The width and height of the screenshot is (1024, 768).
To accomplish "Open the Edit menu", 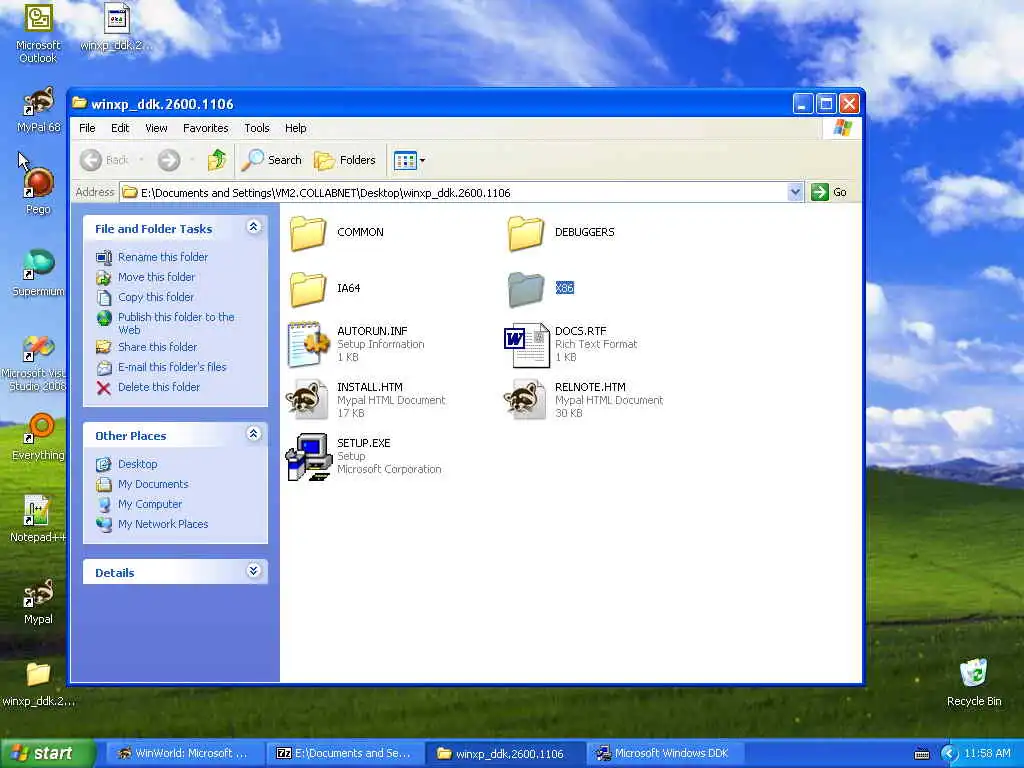I will 120,128.
